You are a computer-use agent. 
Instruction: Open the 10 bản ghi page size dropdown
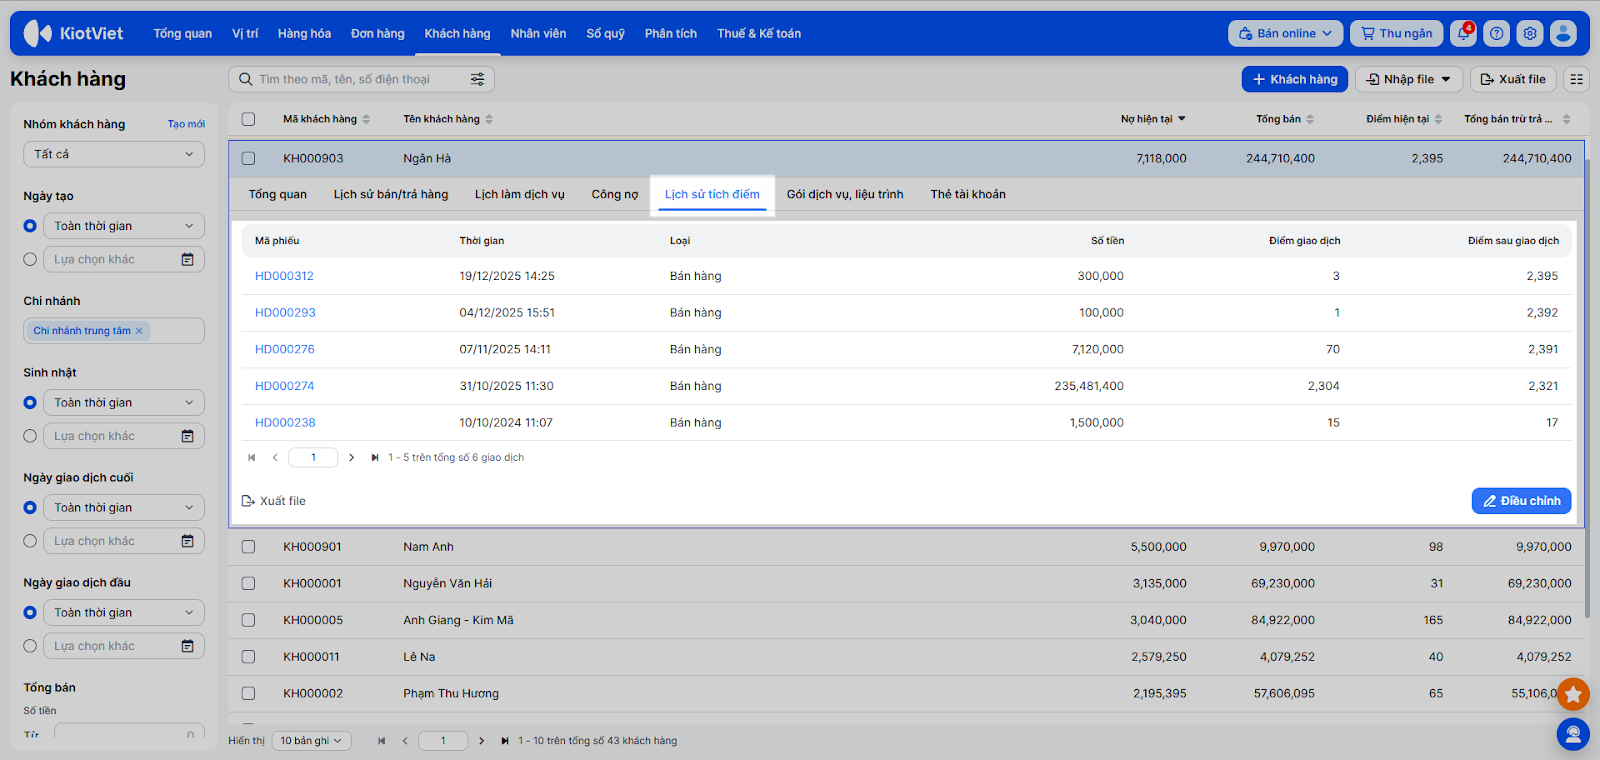(310, 741)
